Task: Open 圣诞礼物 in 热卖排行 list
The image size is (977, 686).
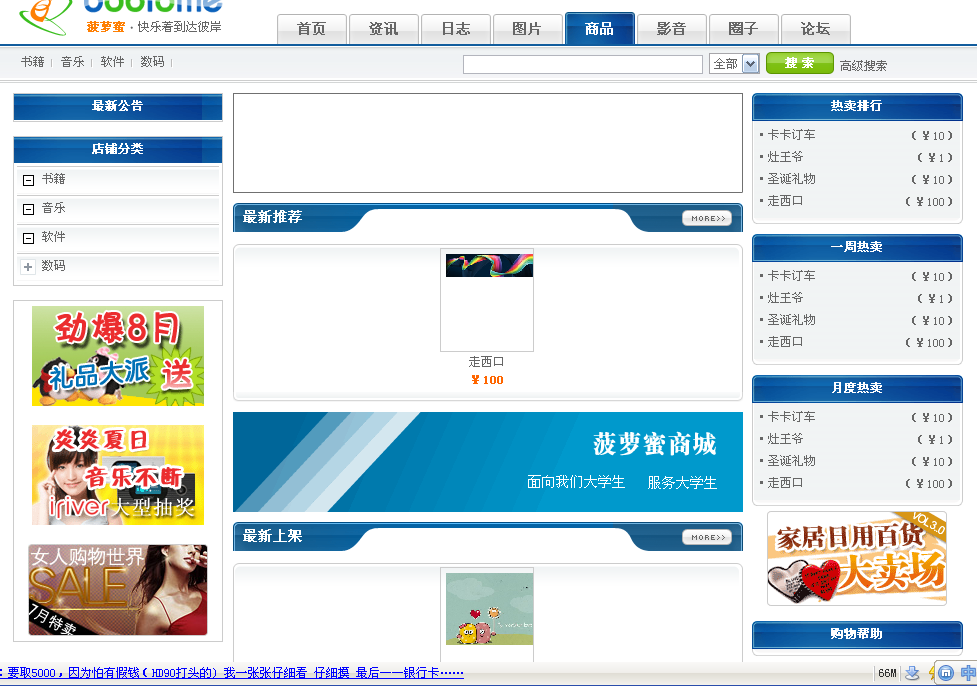Action: coord(791,179)
